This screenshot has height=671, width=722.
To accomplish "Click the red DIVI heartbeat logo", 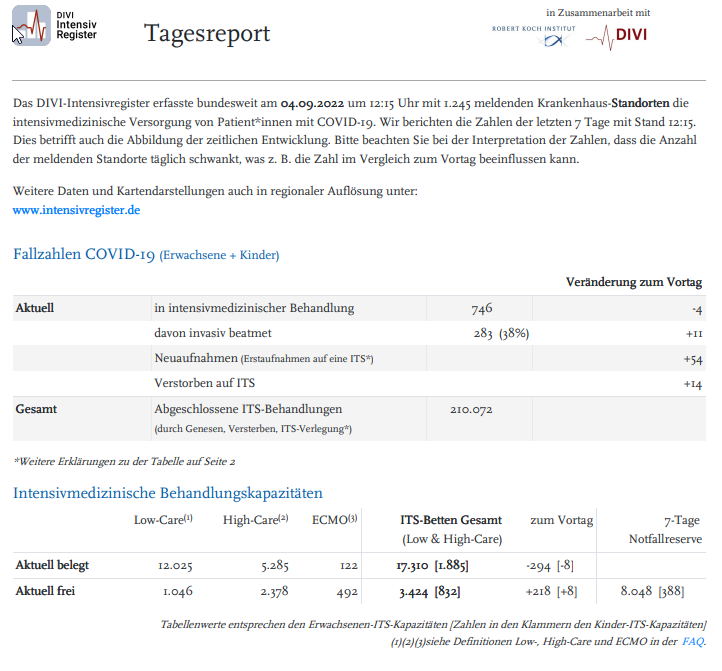I will [616, 36].
